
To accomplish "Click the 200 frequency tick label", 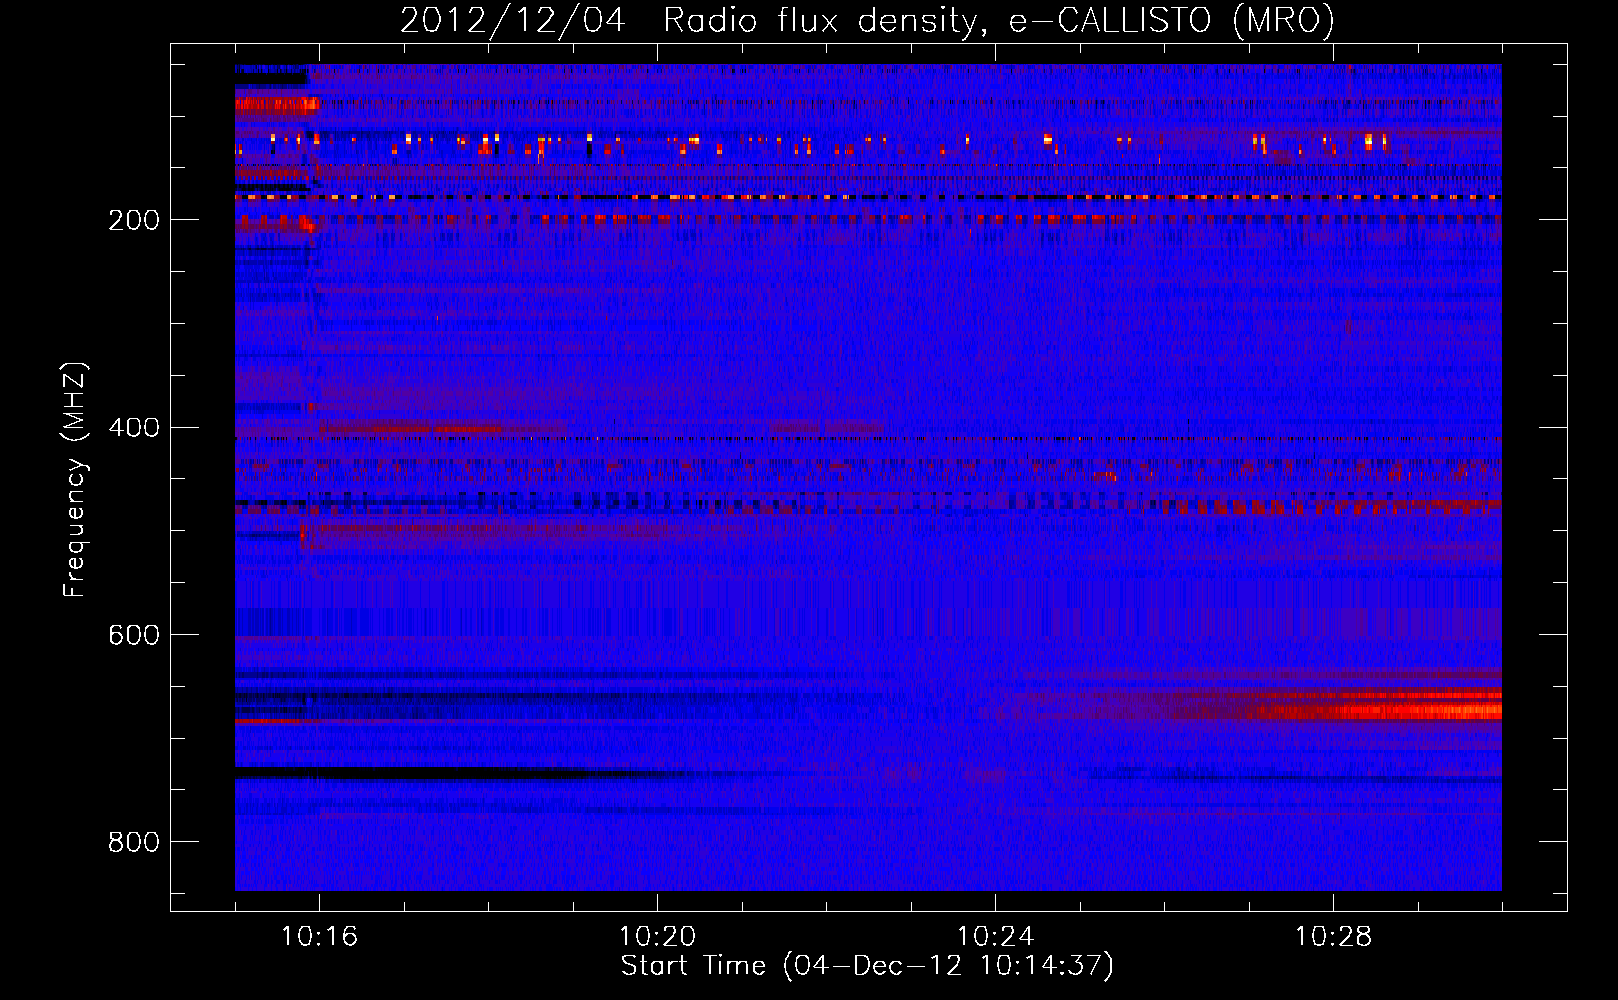I will pyautogui.click(x=134, y=220).
